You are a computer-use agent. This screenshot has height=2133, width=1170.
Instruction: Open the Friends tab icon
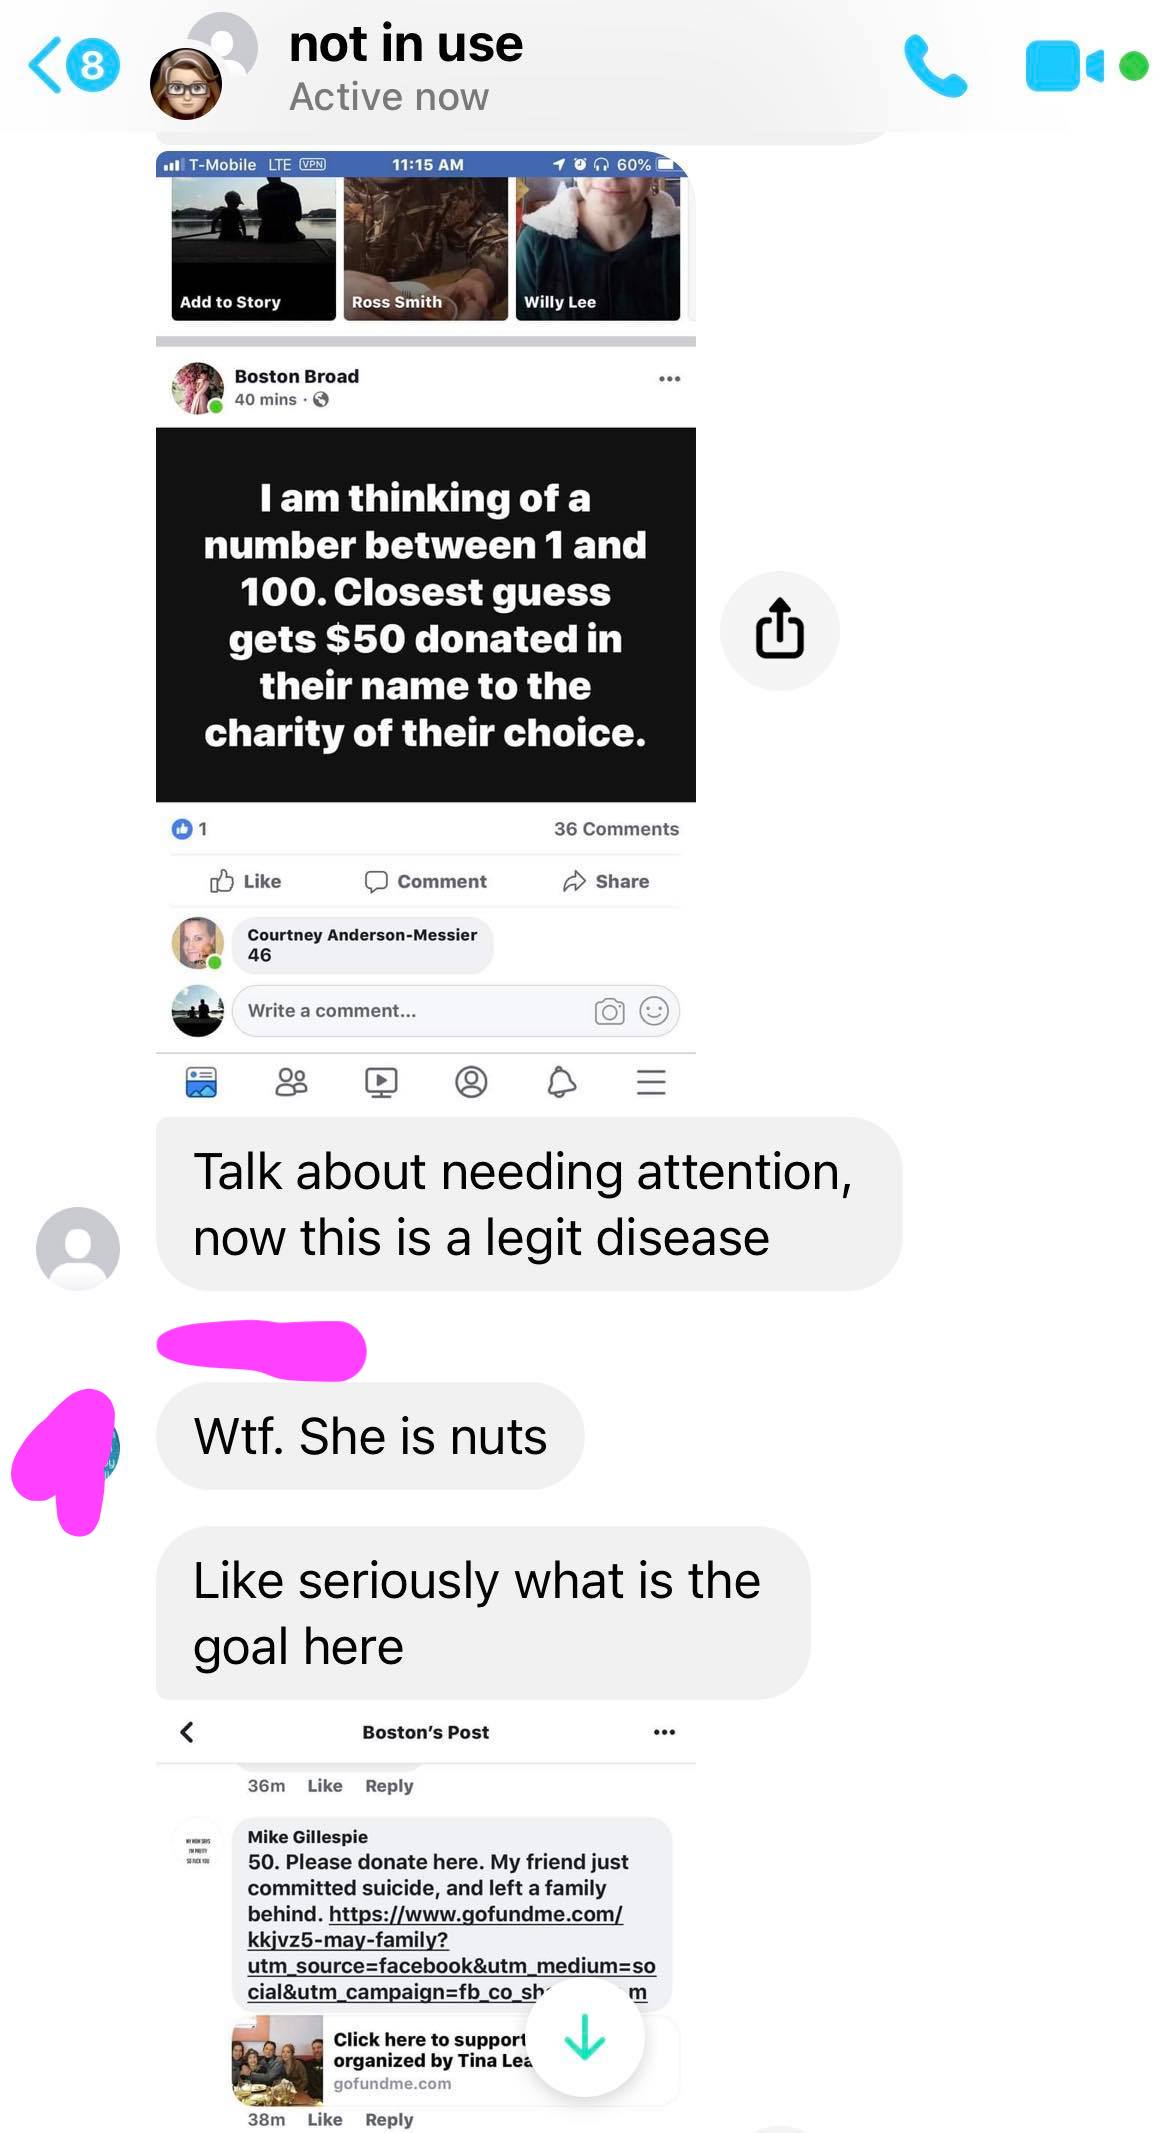pyautogui.click(x=291, y=1082)
